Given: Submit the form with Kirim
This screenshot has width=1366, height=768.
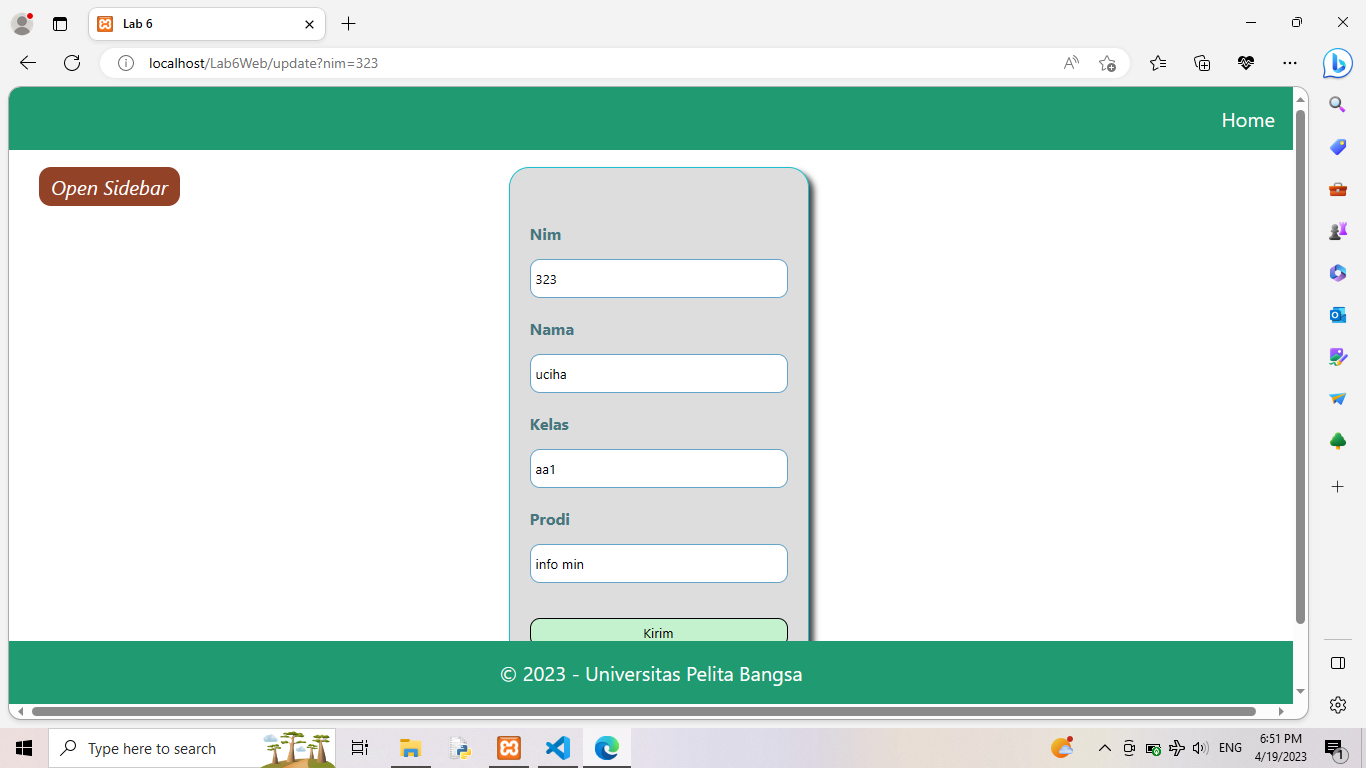Looking at the screenshot, I should [658, 632].
